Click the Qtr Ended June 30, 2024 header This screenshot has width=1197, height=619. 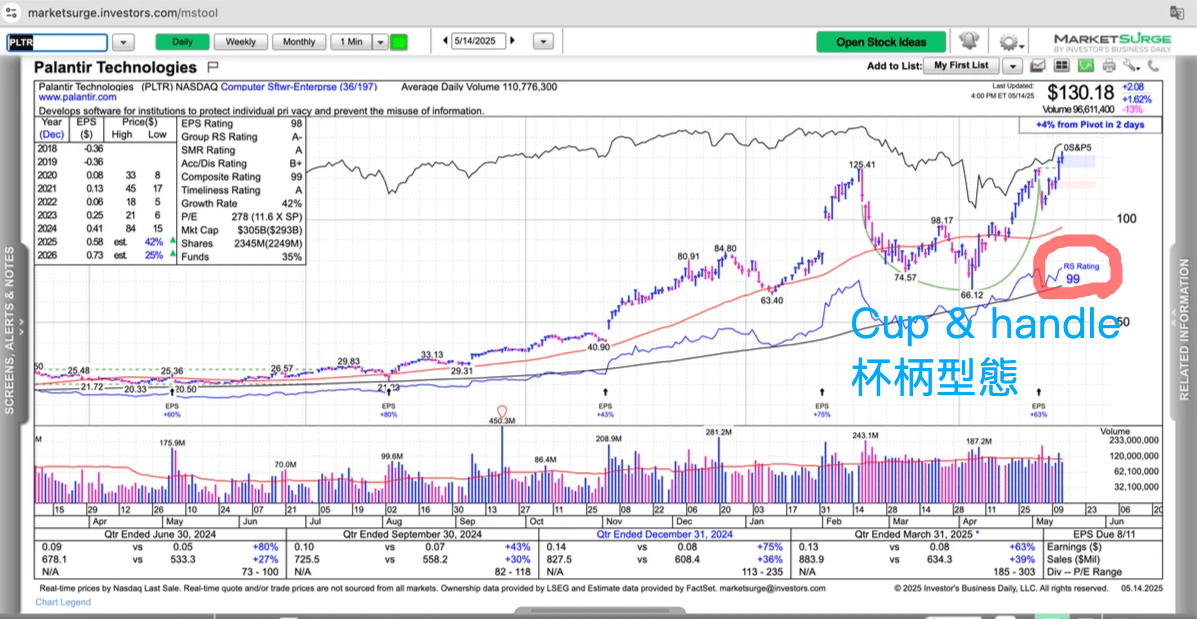[x=160, y=534]
